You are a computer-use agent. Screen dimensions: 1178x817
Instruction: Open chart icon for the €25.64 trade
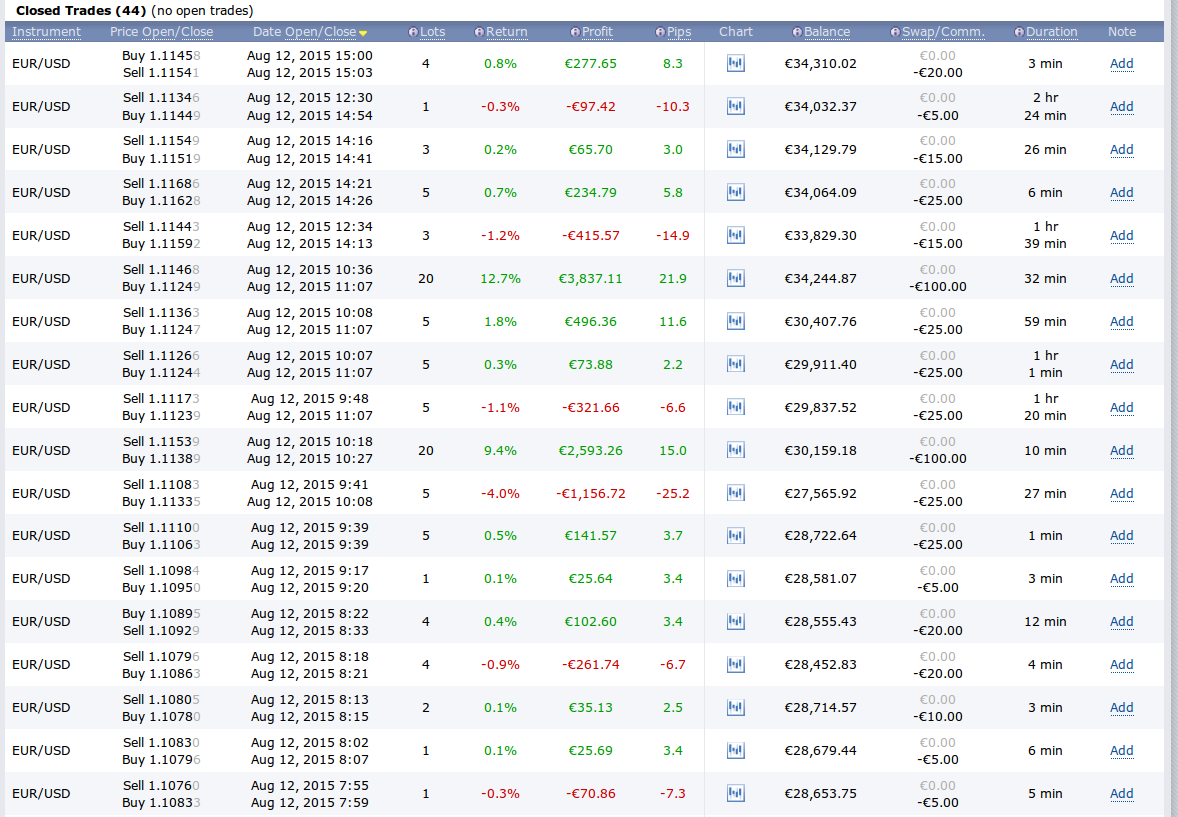pyautogui.click(x=736, y=579)
